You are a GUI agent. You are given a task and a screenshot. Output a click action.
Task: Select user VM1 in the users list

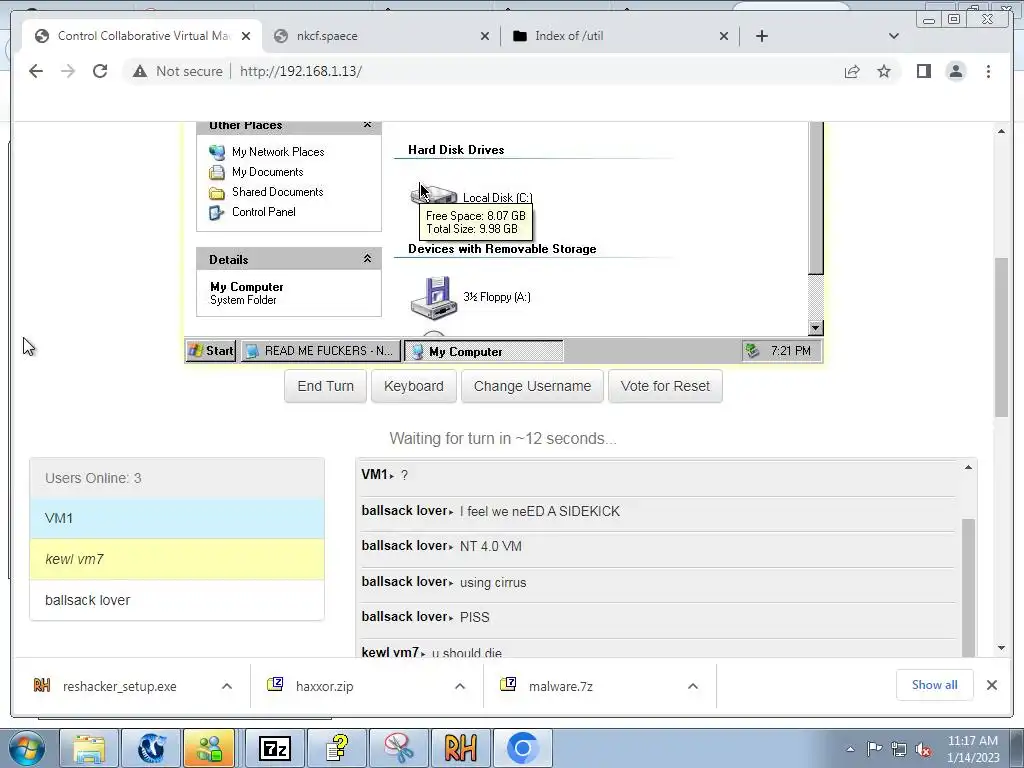coord(177,519)
